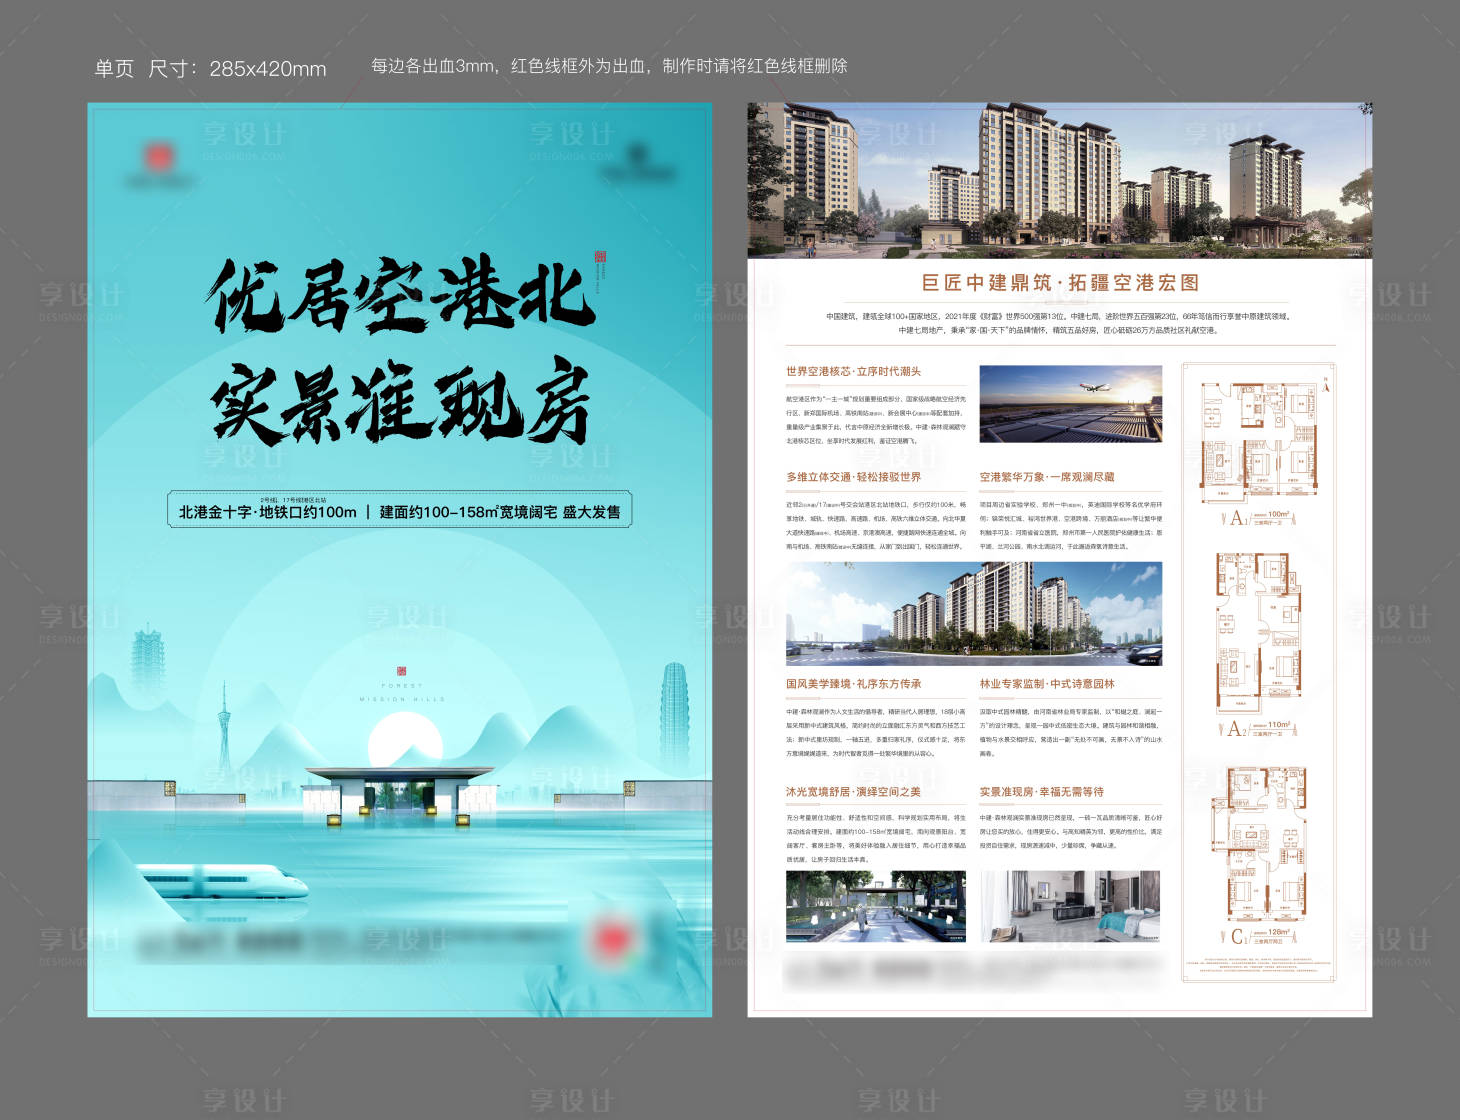Click the blurred dark logo at poster top-right
Viewport: 1460px width, 1120px height.
coord(636,161)
